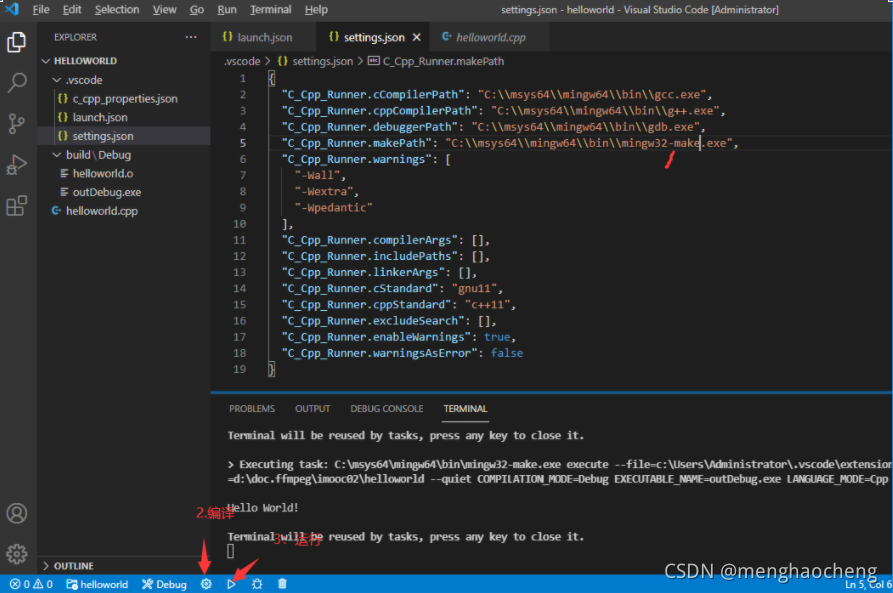
Task: Click the debug bug icon in status bar
Action: pos(257,584)
